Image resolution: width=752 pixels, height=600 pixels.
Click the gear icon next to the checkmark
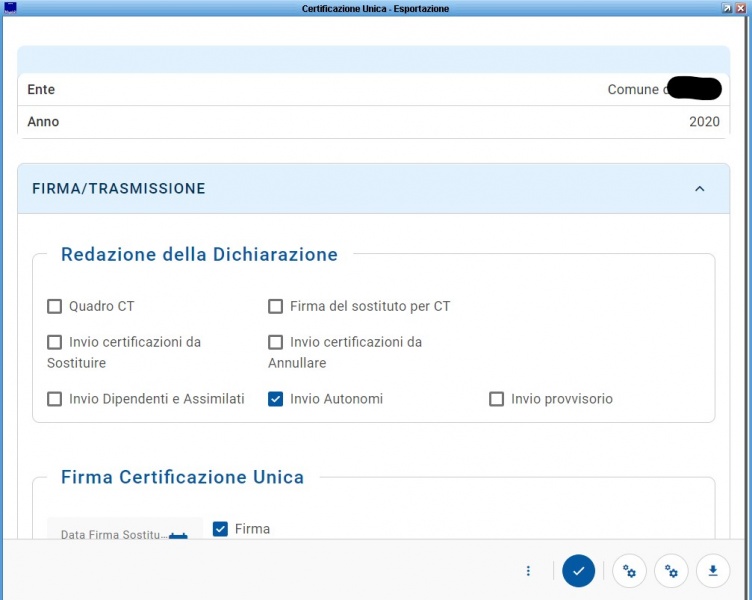(629, 571)
